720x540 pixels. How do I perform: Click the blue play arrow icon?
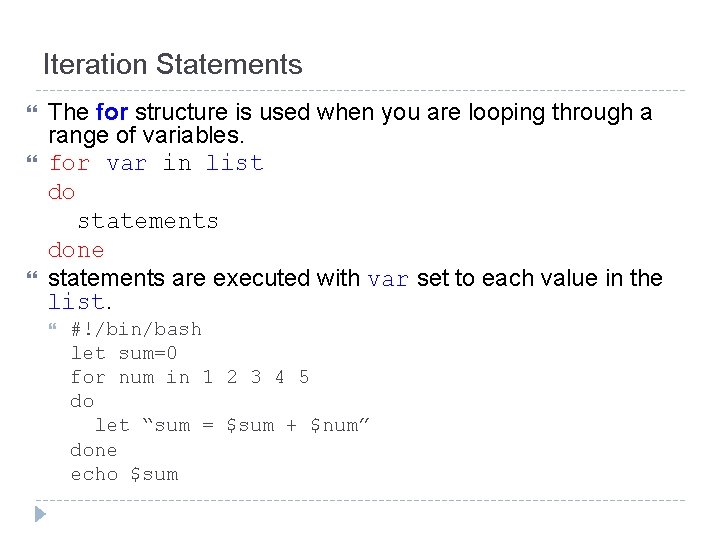pos(40,514)
